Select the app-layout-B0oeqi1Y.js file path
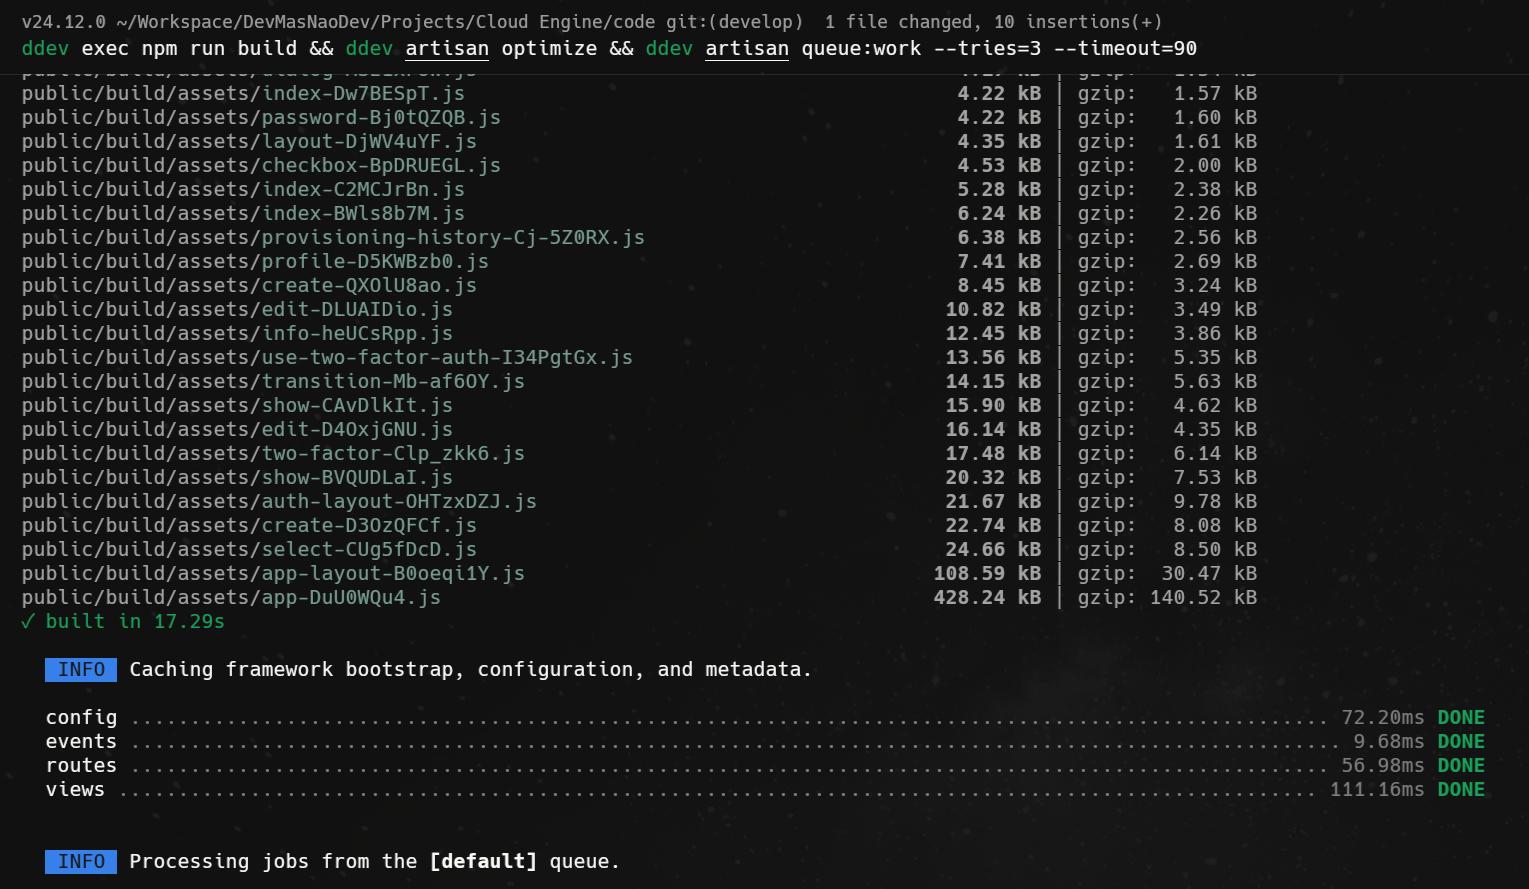This screenshot has height=889, width=1529. click(272, 573)
